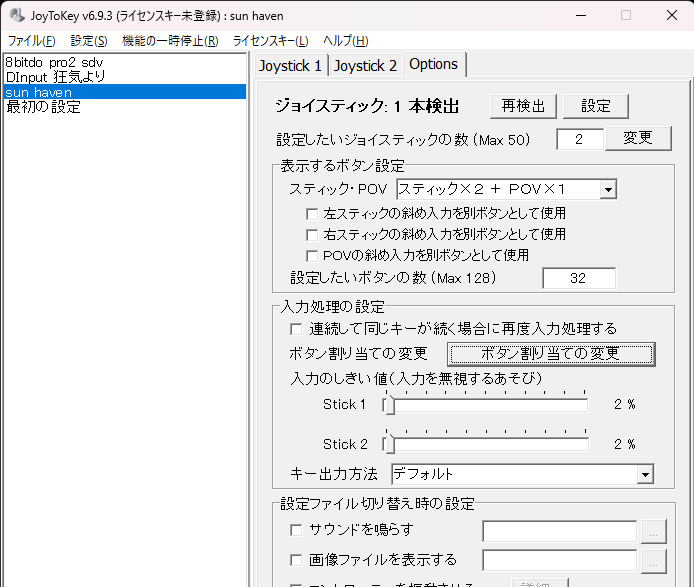Click the joystick count field showing 2
The width and height of the screenshot is (694, 587).
point(579,139)
